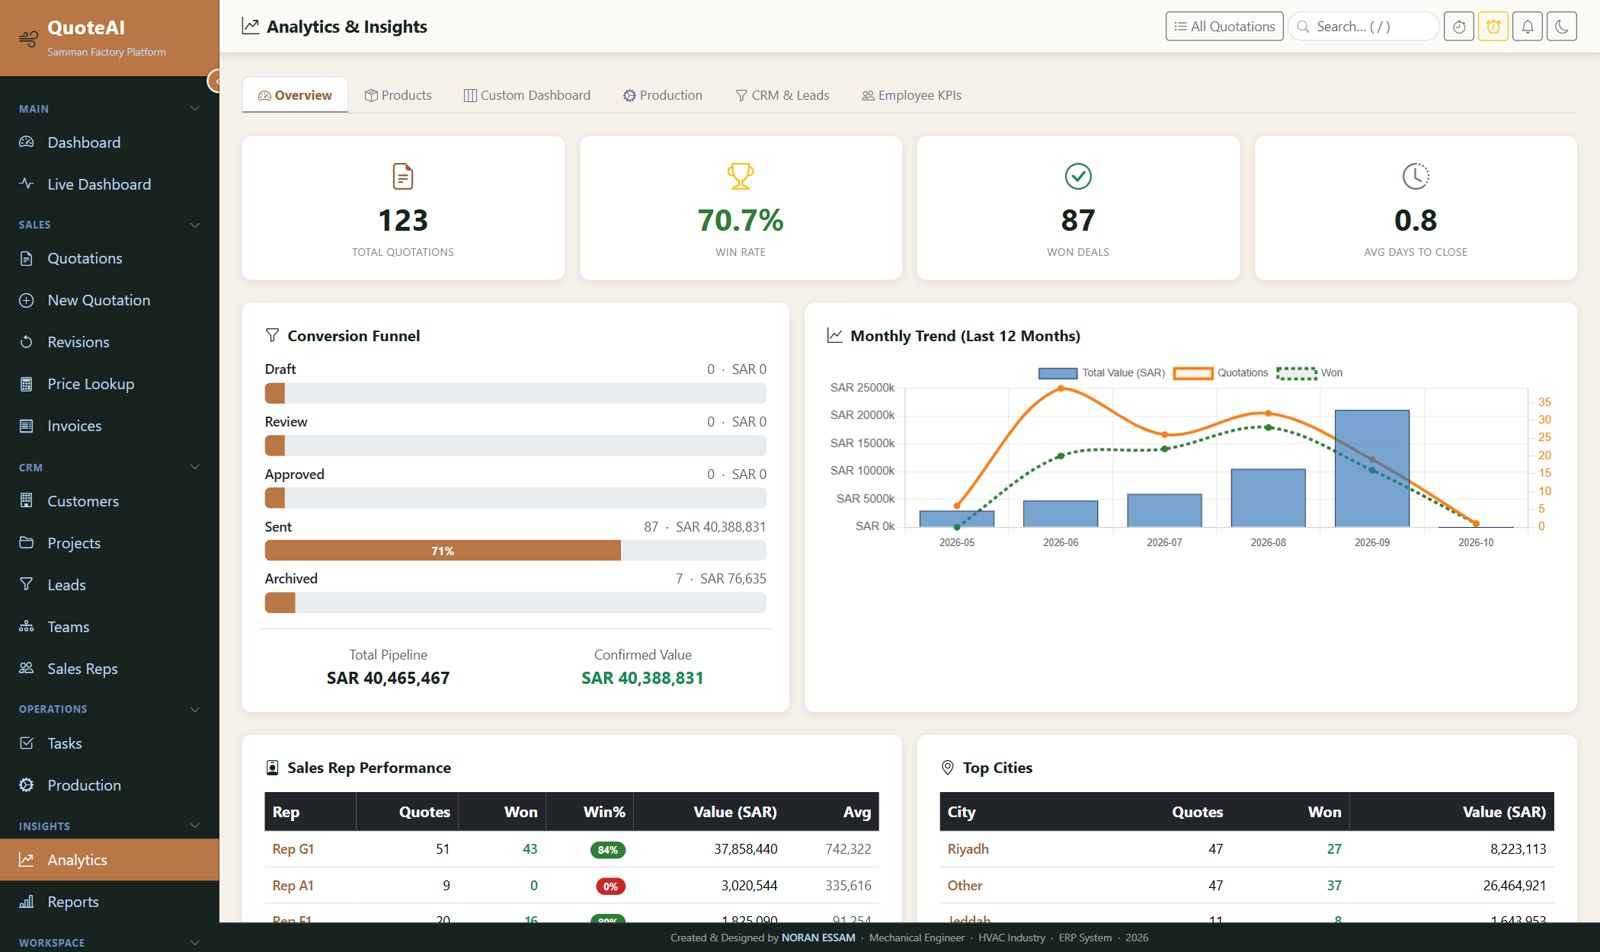The height and width of the screenshot is (952, 1600).
Task: Open the Employee KPIs tab
Action: tap(912, 95)
